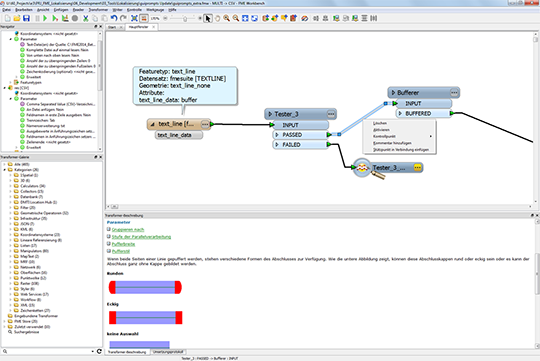The width and height of the screenshot is (540, 361).
Task: Activate the hand Pan tool
Action: point(217,18)
